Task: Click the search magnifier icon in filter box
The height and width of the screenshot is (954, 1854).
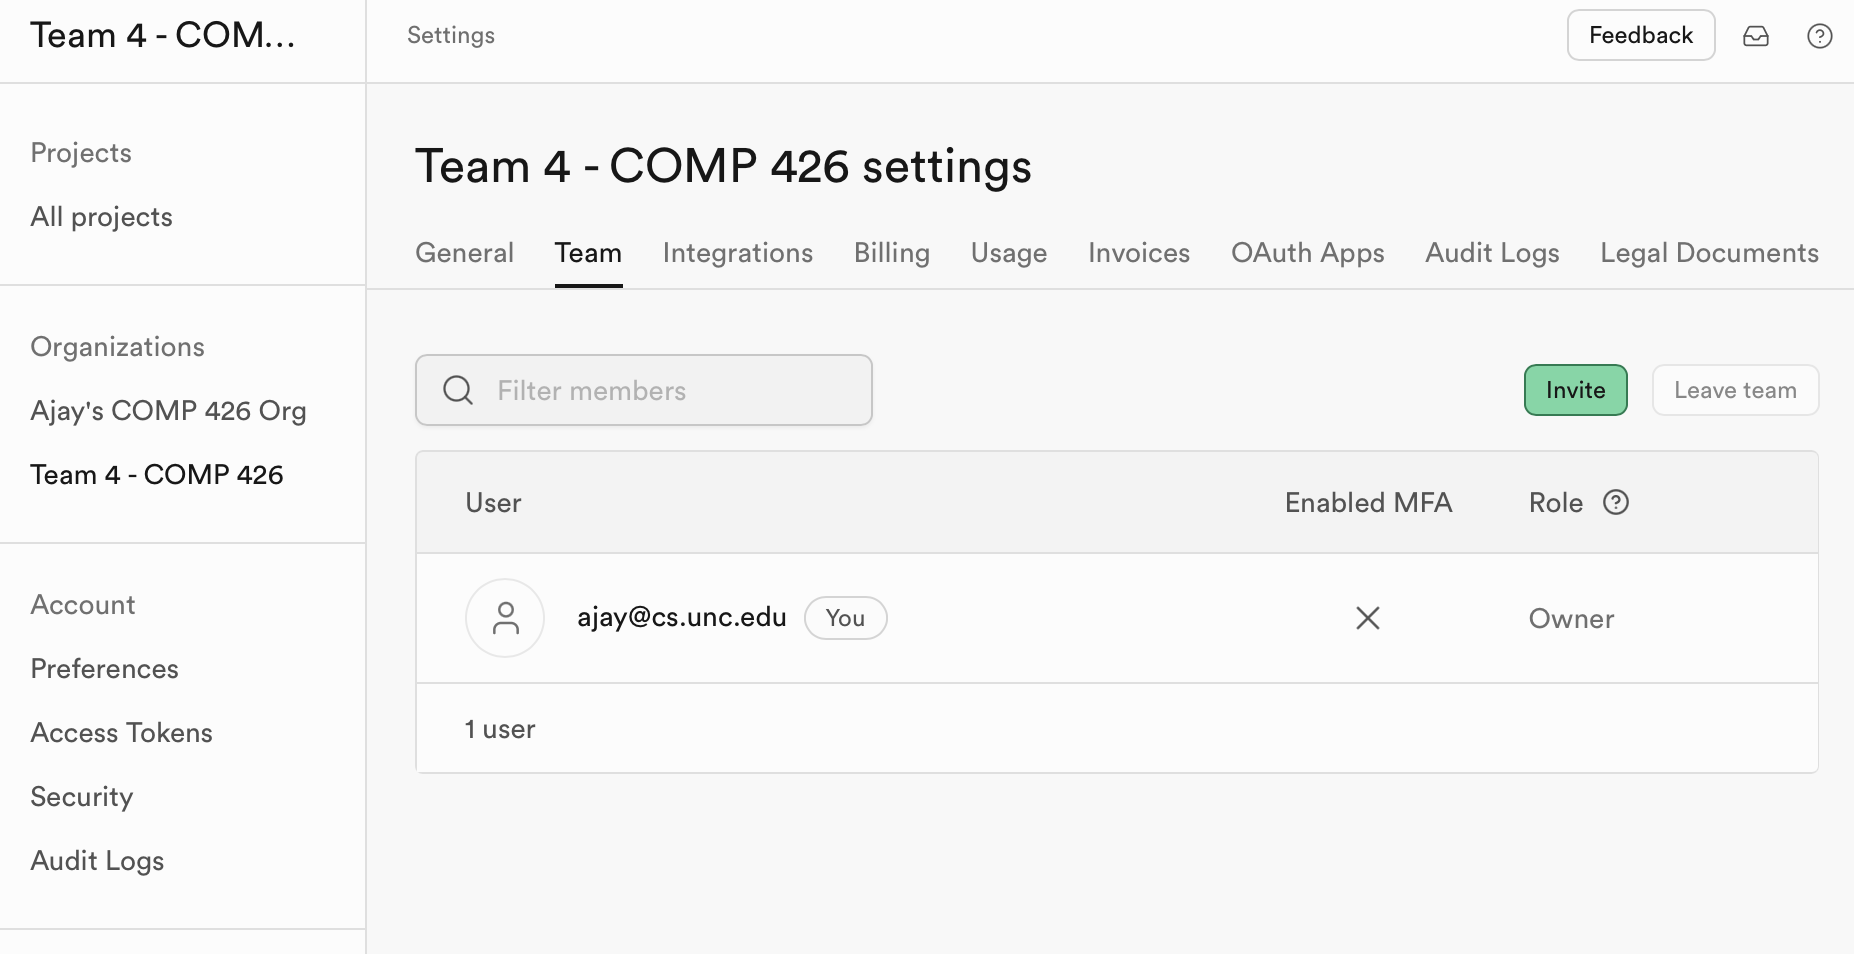Action: point(458,390)
